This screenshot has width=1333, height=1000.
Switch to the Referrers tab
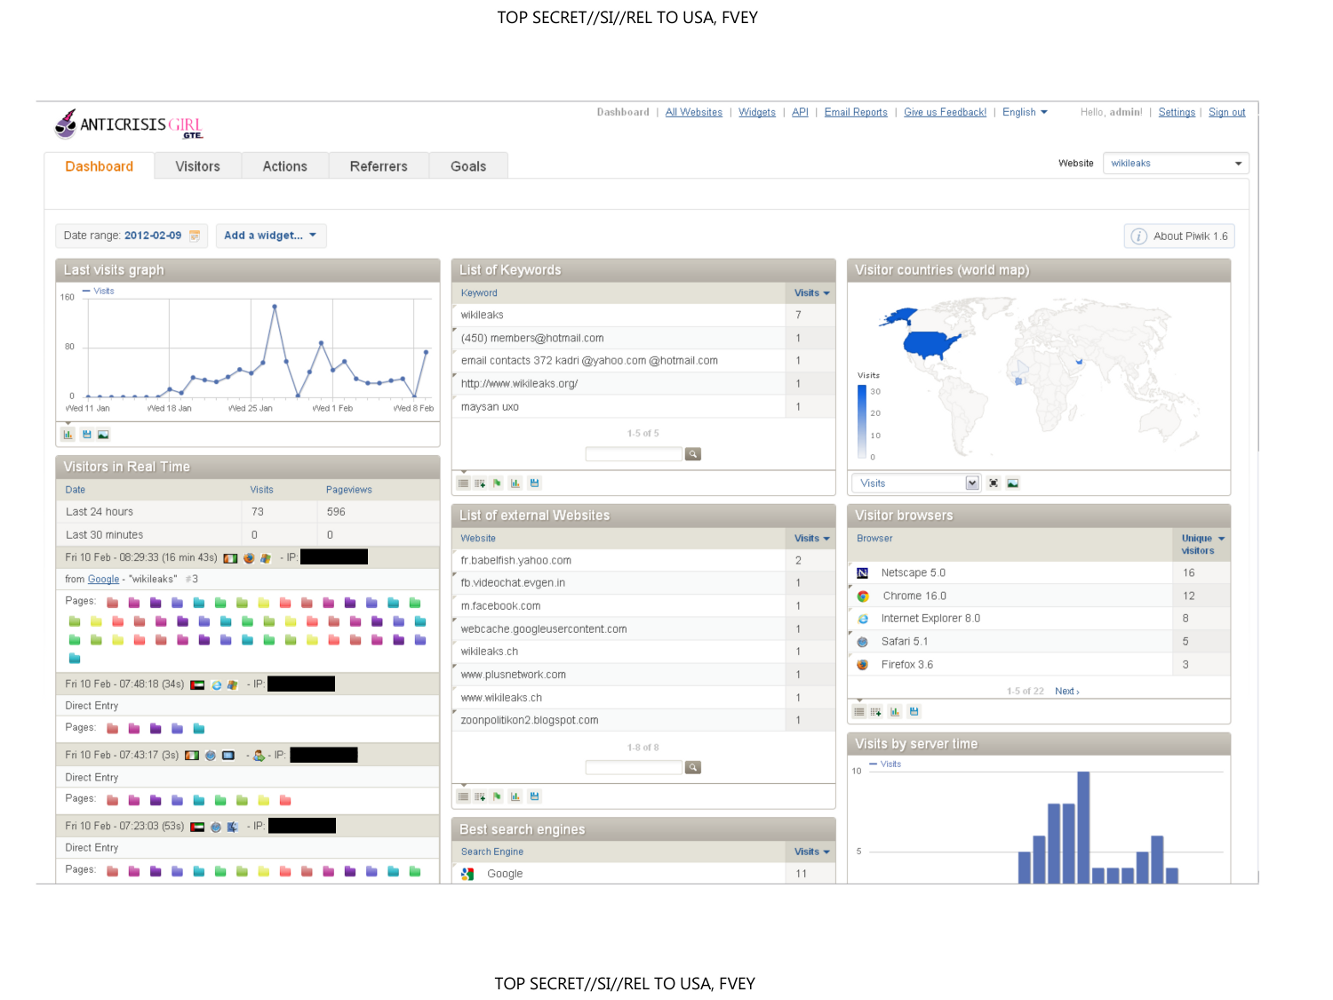[x=379, y=166]
